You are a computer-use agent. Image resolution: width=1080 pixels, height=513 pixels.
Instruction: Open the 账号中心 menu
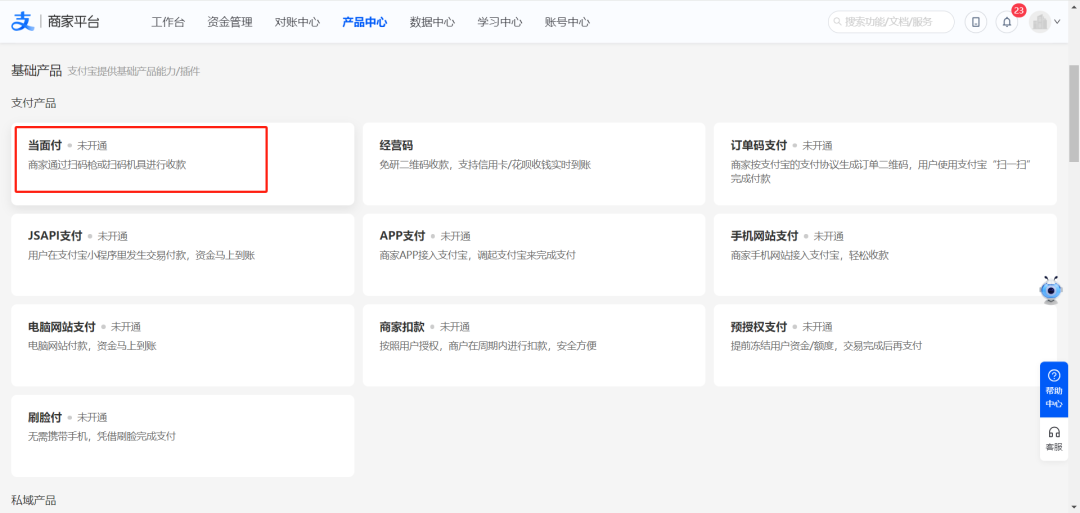coord(567,22)
